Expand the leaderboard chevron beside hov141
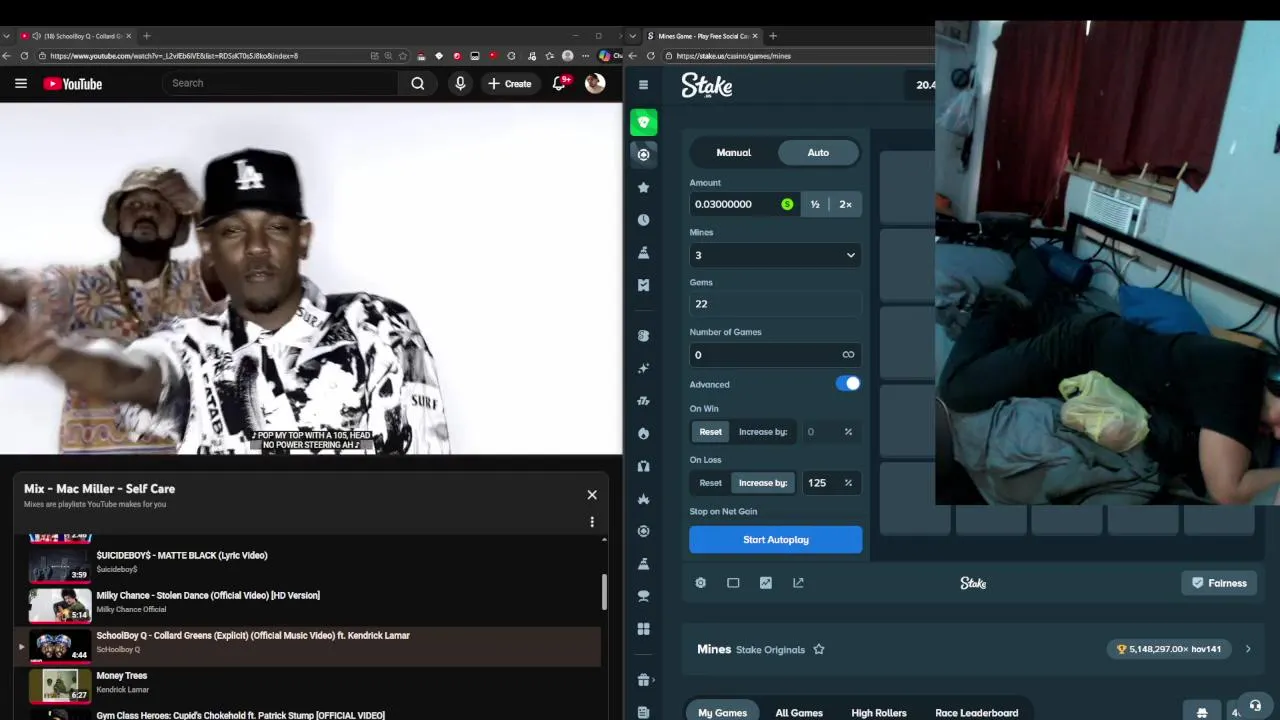The width and height of the screenshot is (1280, 720). pos(1248,649)
